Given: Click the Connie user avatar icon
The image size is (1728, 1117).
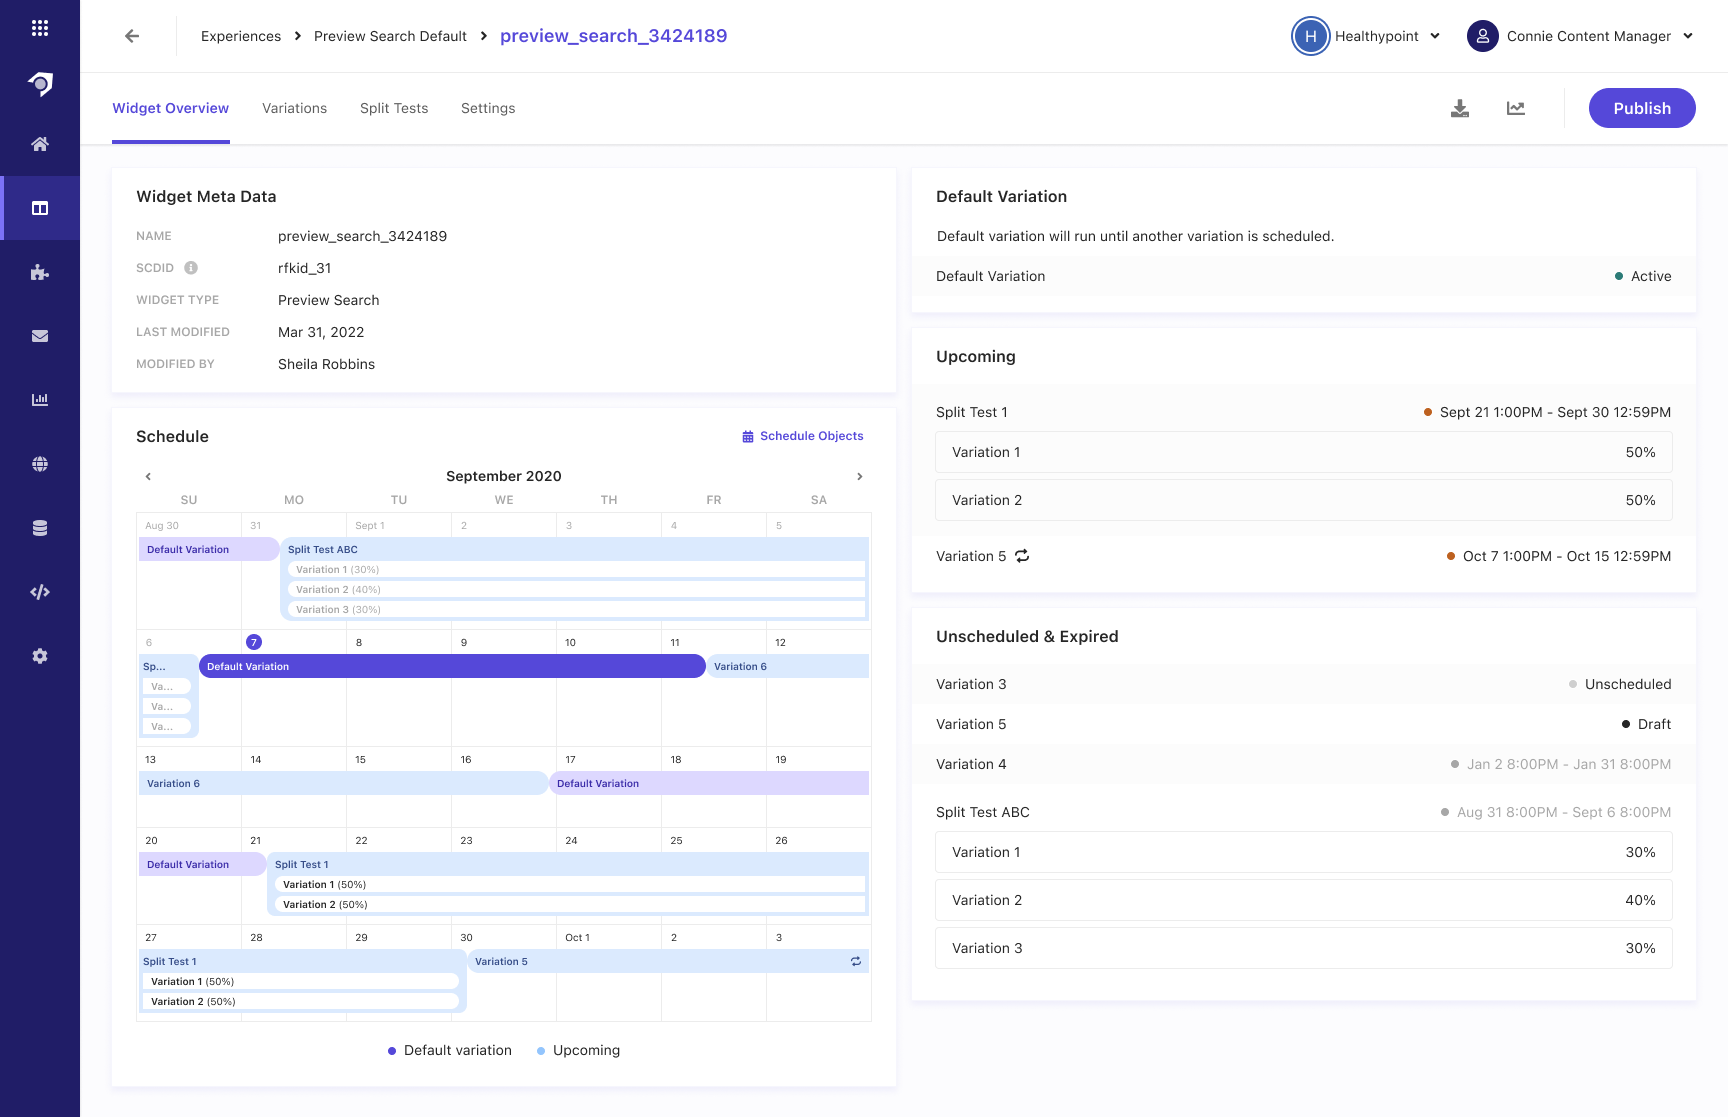Looking at the screenshot, I should pyautogui.click(x=1482, y=36).
